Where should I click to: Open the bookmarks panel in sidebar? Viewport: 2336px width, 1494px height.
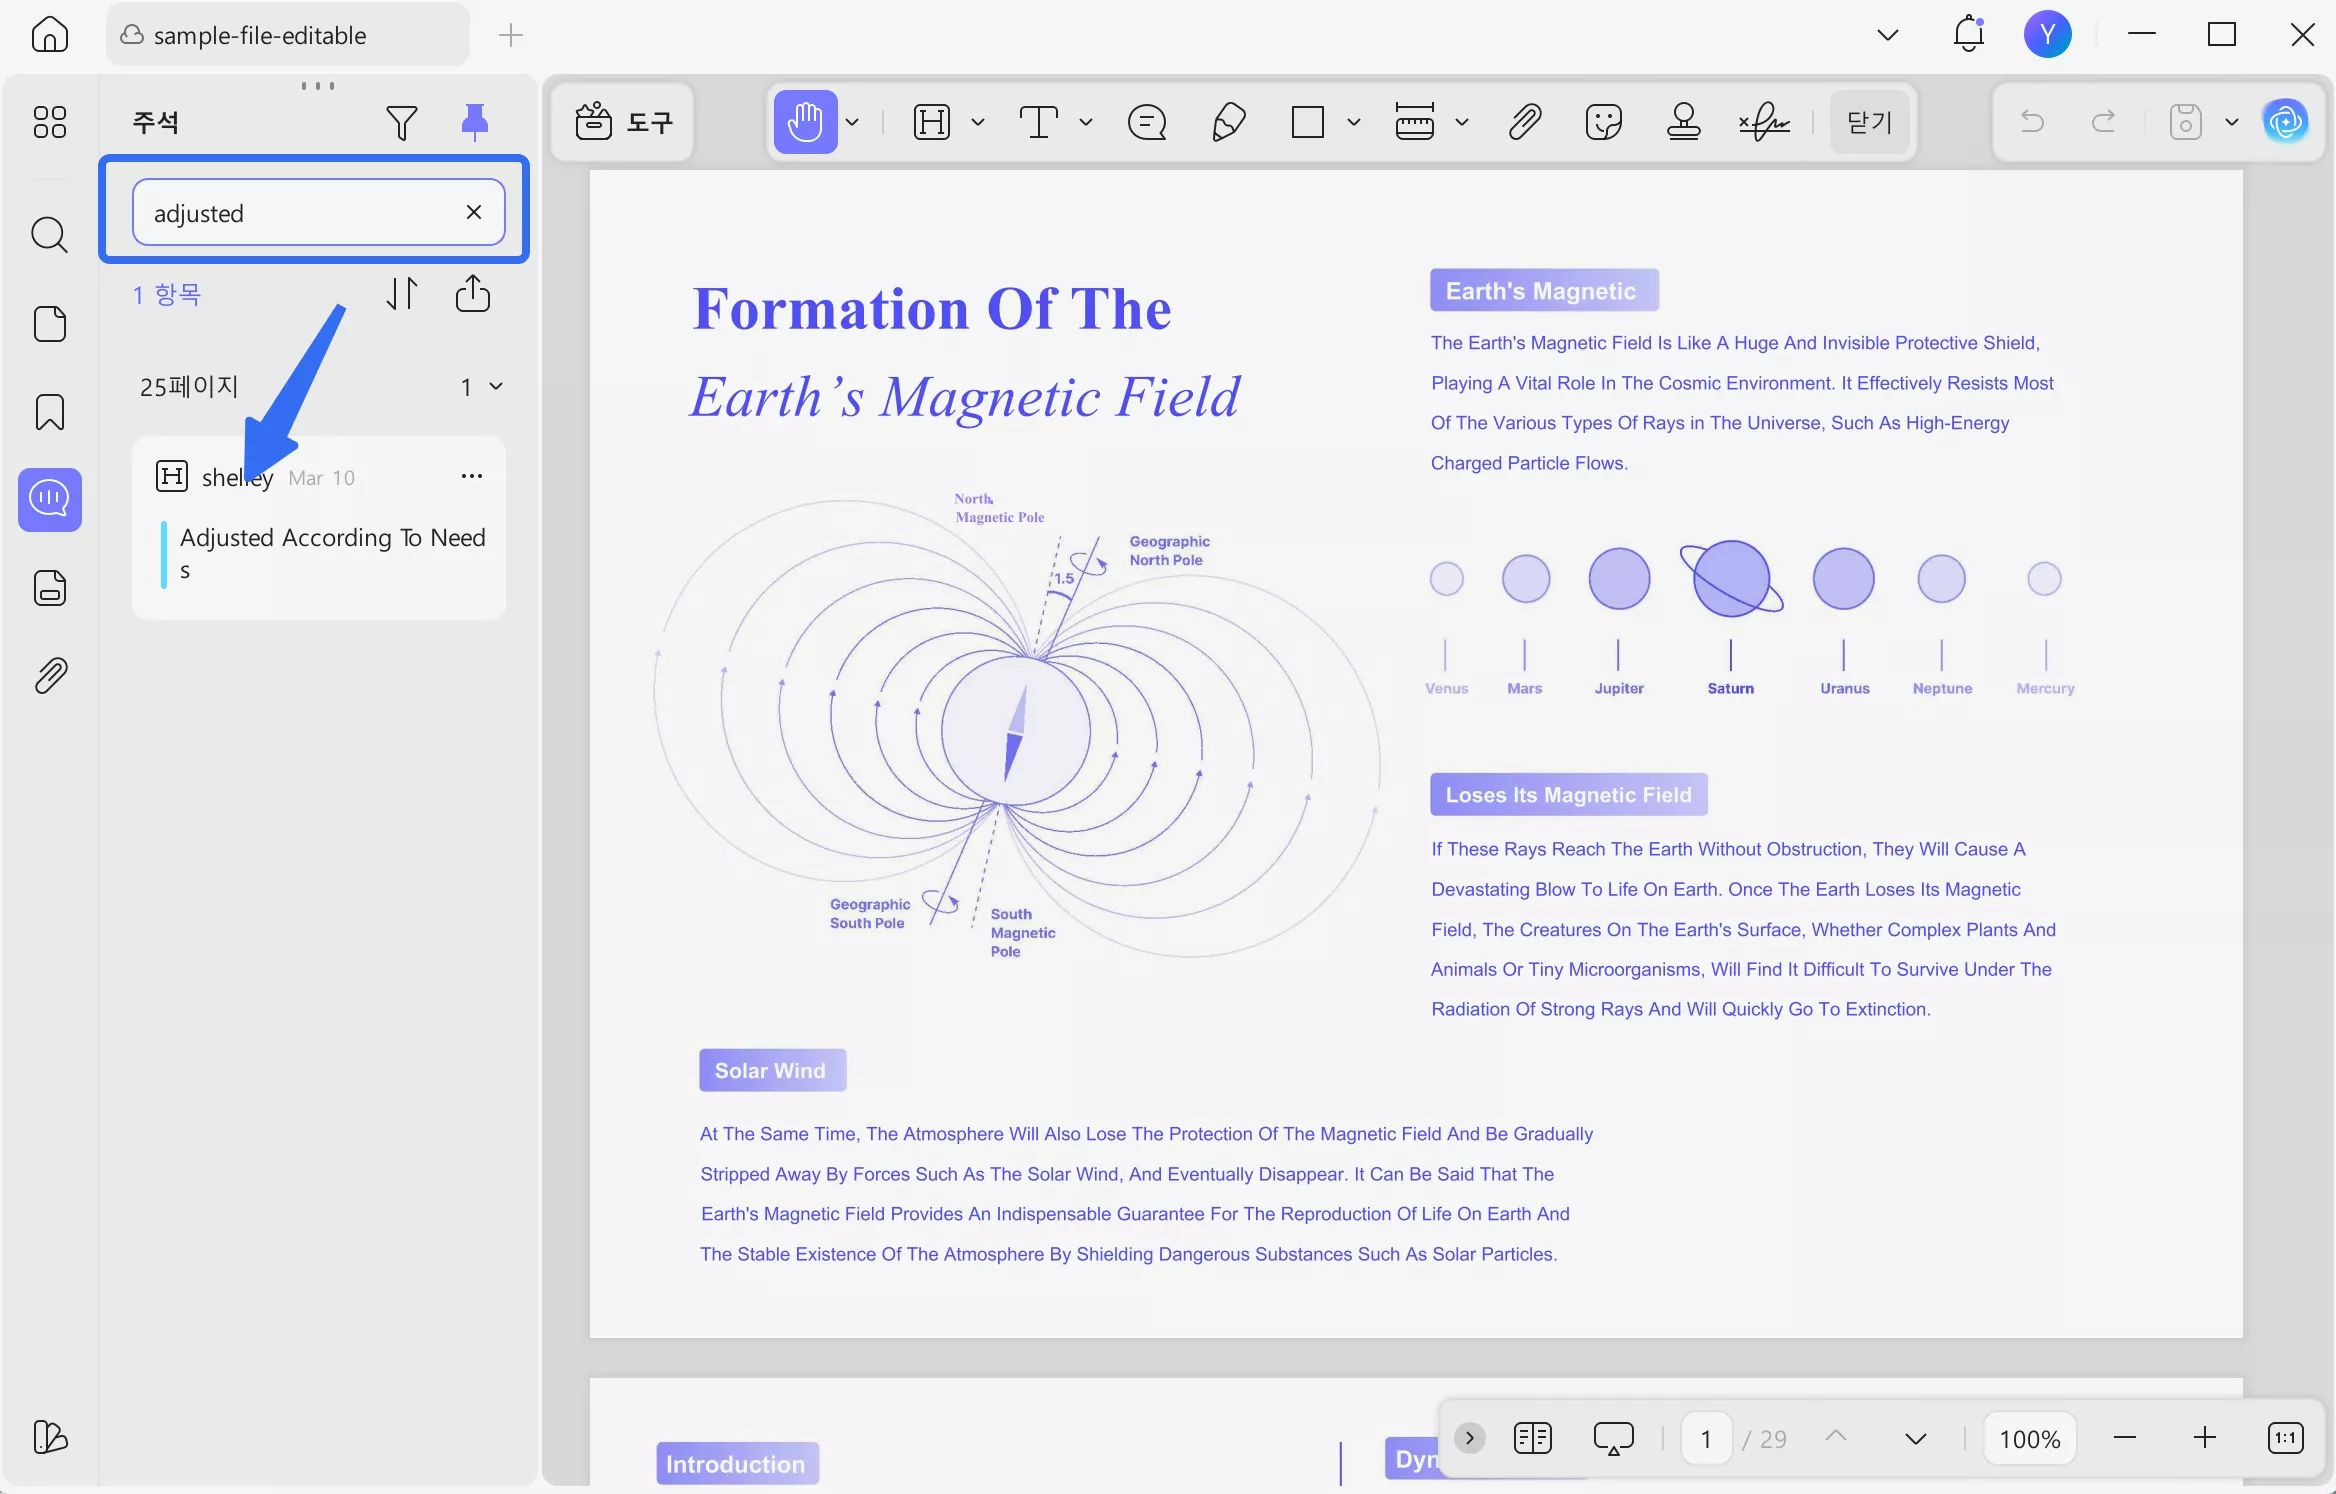49,412
